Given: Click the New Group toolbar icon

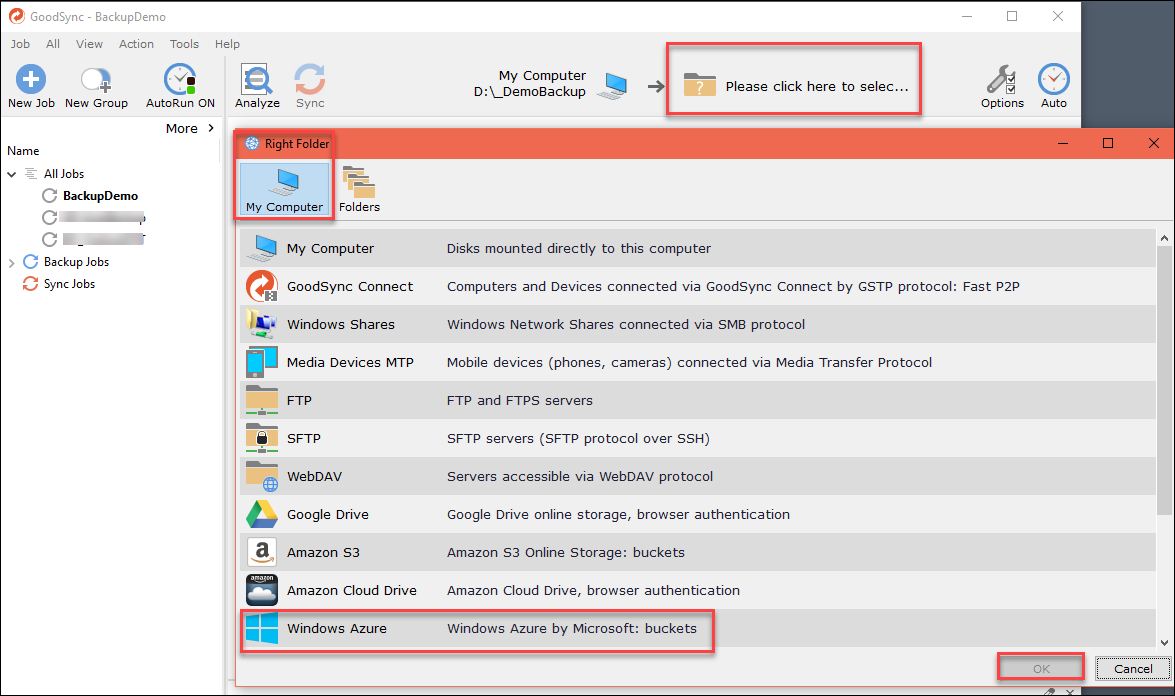Looking at the screenshot, I should [x=96, y=79].
